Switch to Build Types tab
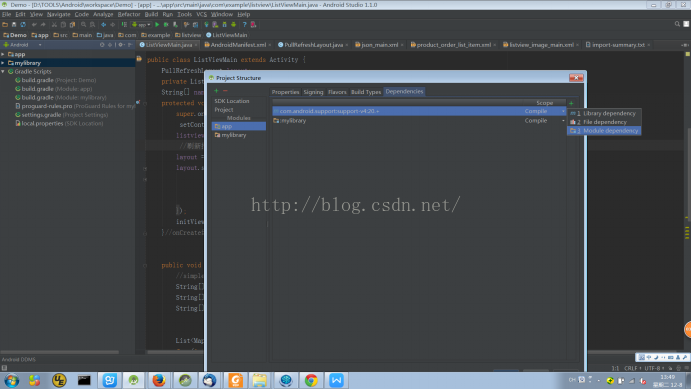The height and width of the screenshot is (389, 692). click(x=365, y=92)
